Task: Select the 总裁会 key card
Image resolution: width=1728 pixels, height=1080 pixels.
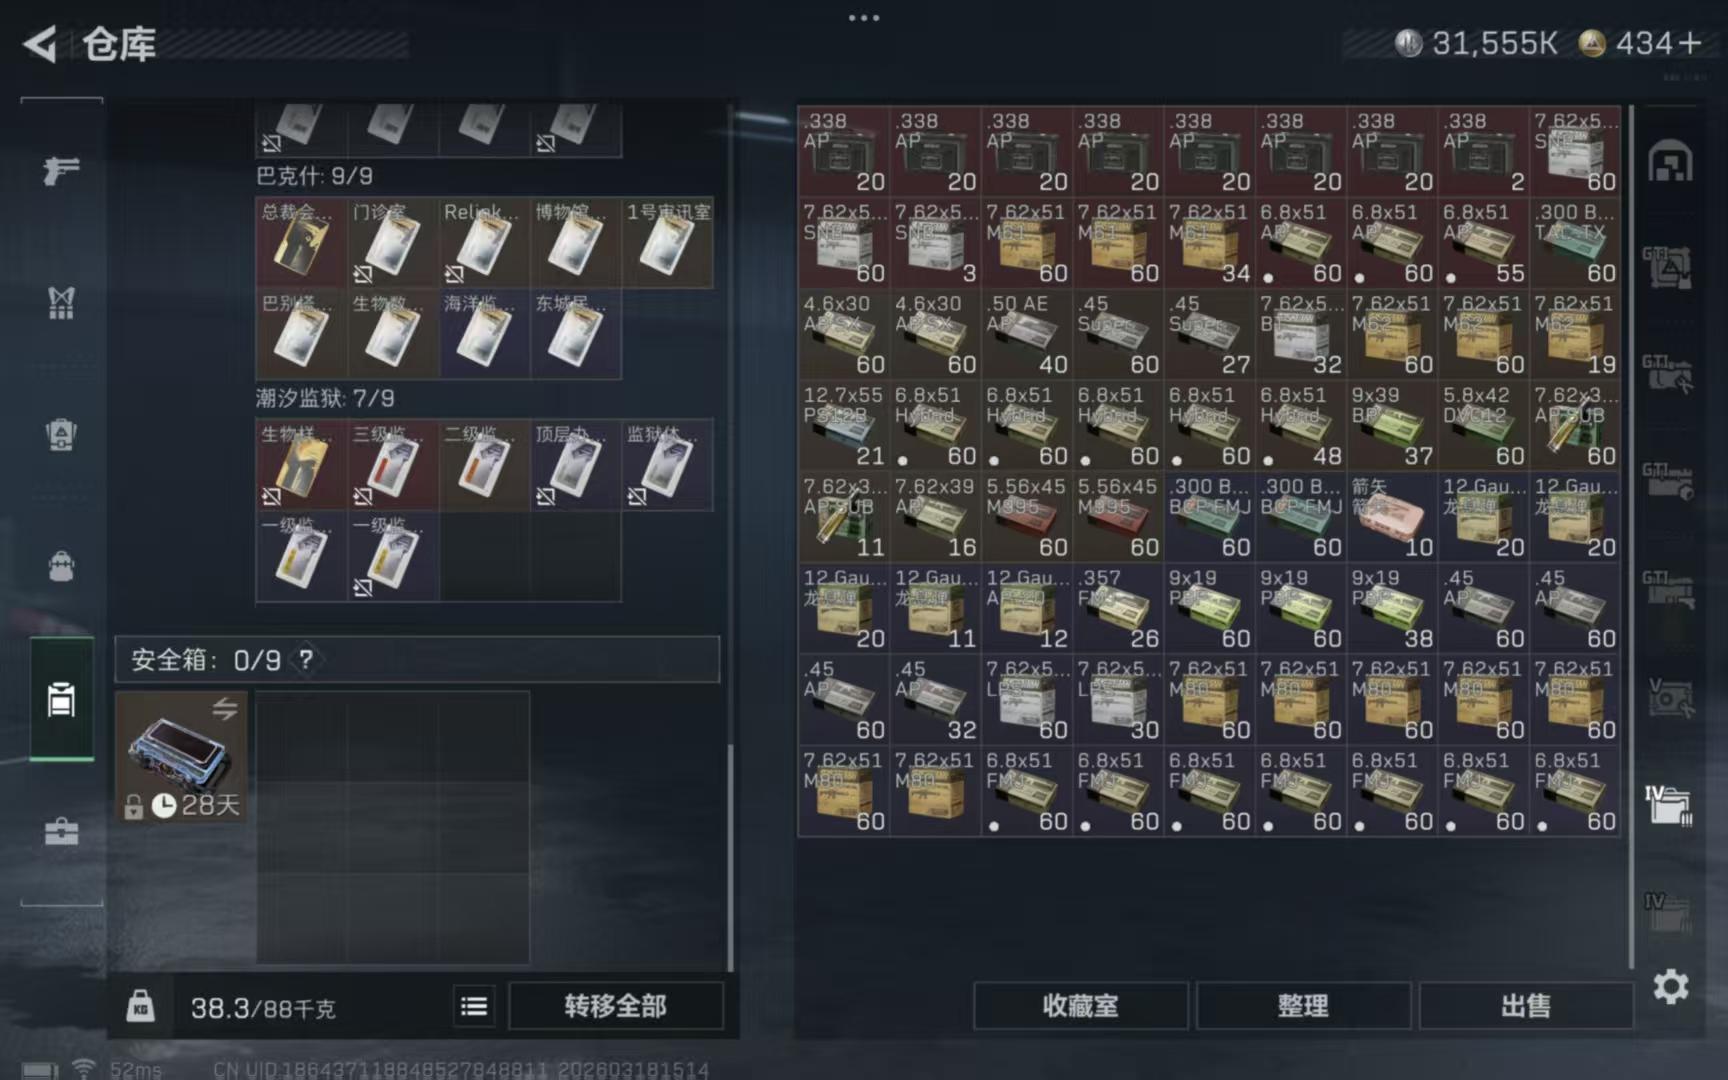Action: [301, 243]
